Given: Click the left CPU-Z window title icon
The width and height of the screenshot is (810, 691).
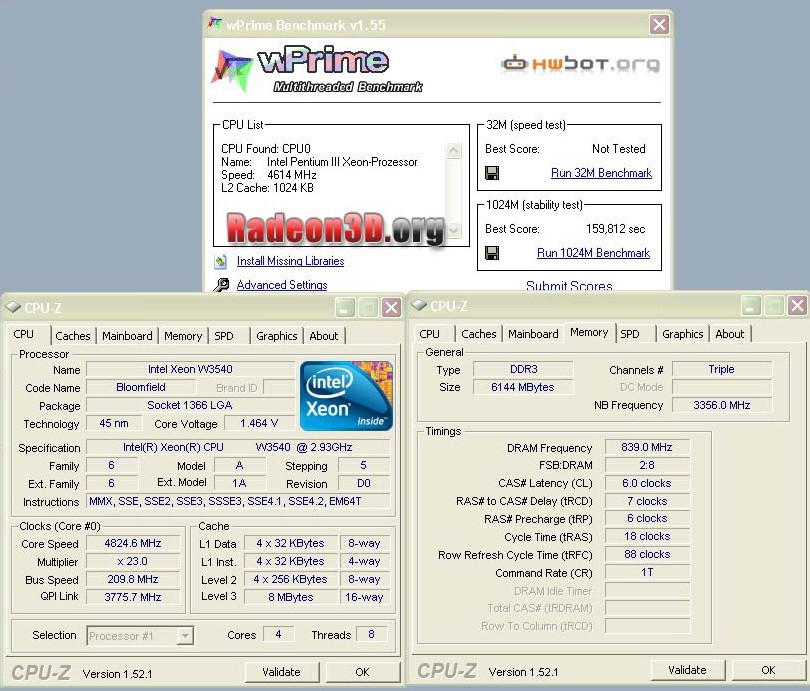Looking at the screenshot, I should pos(13,307).
